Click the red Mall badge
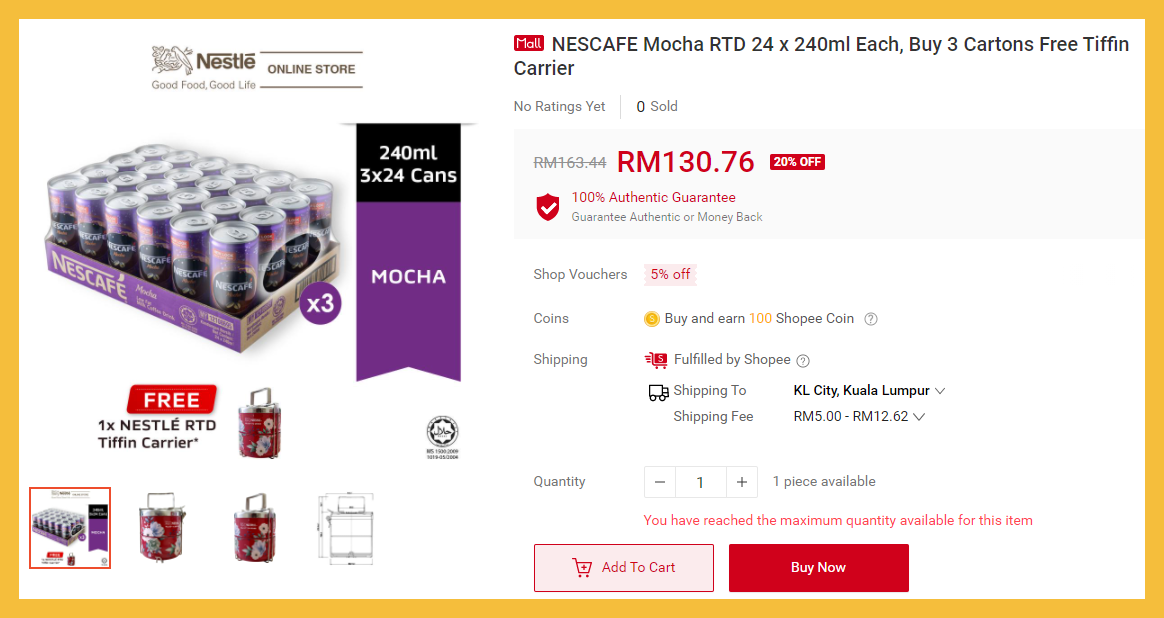 (528, 44)
